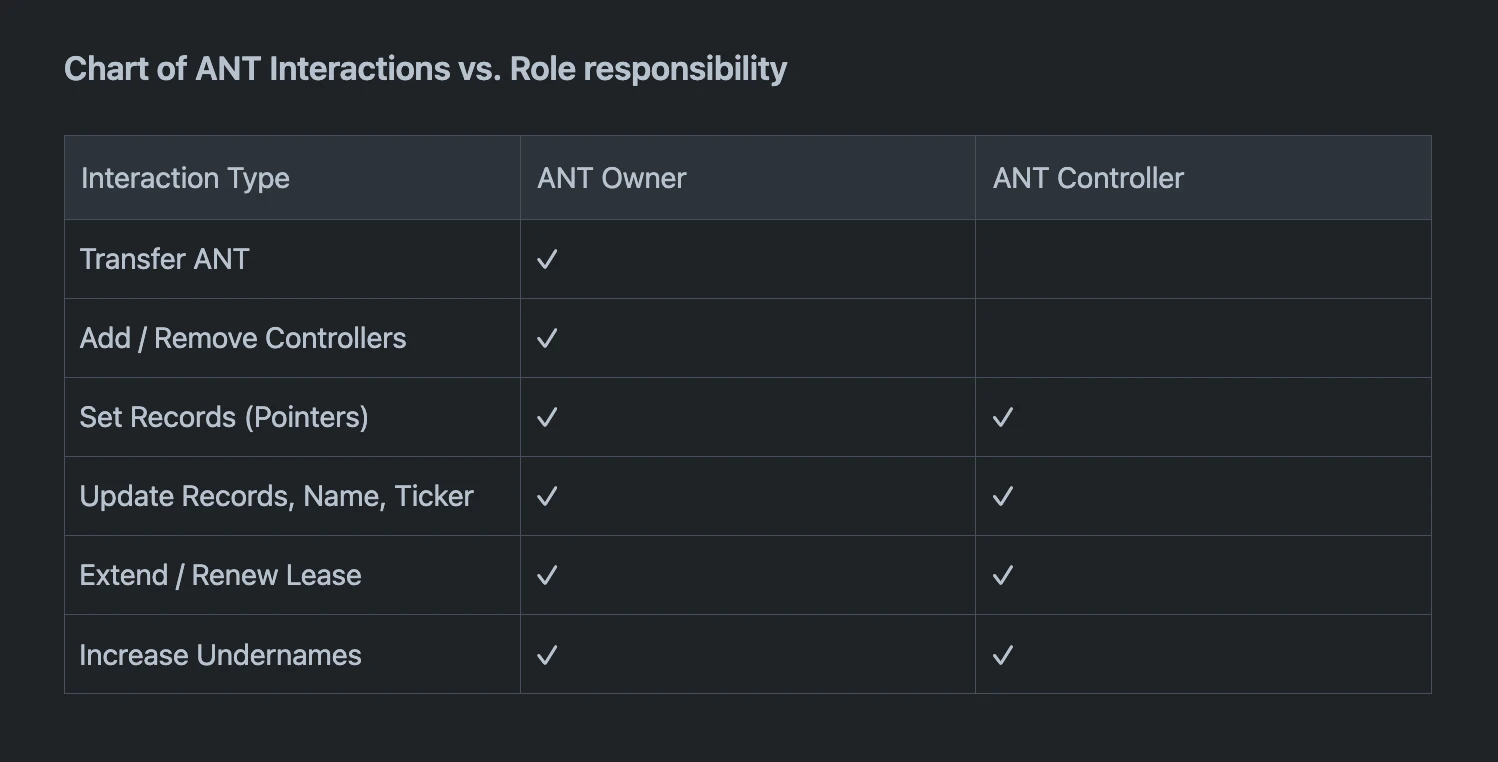The image size is (1498, 762).
Task: Click ANT Controller checkmark in Set Records row
Action: click(x=1003, y=418)
